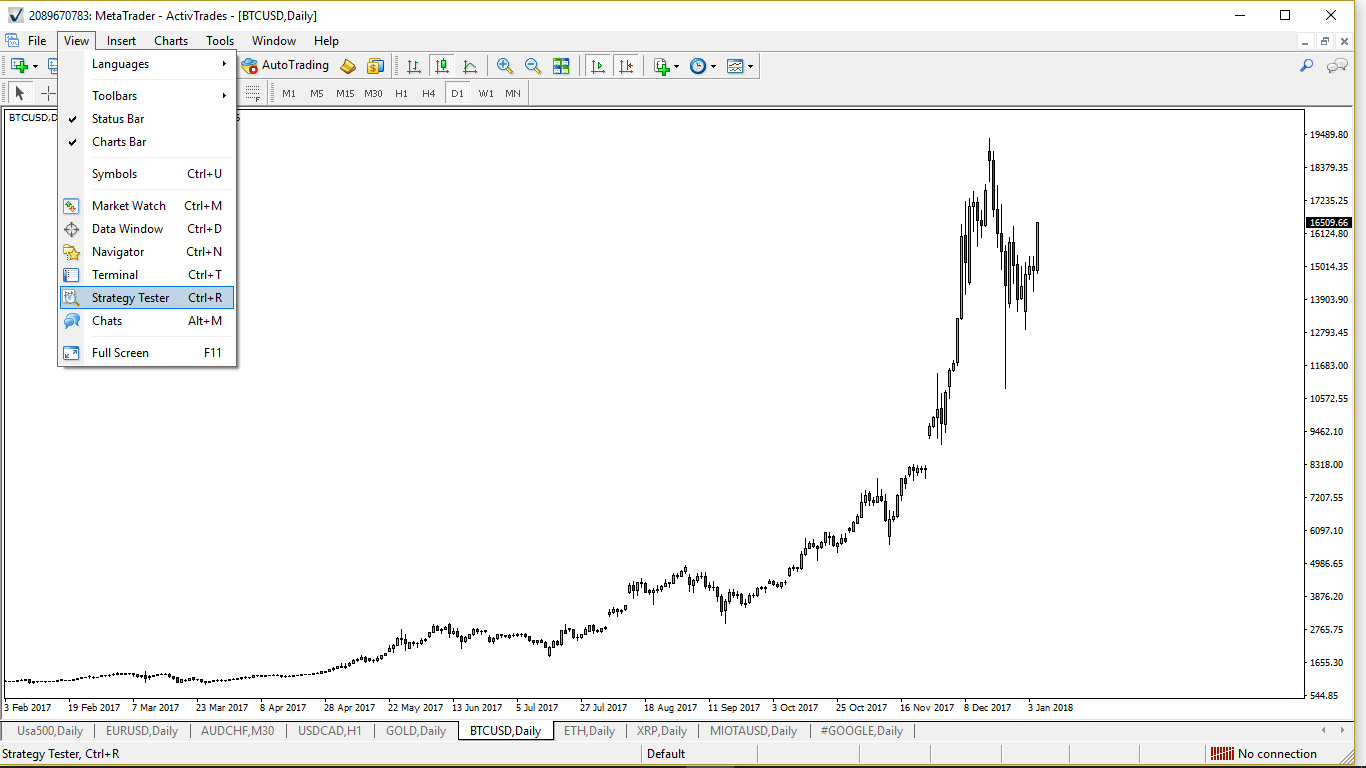
Task: Click the tile windows icon
Action: (561, 66)
